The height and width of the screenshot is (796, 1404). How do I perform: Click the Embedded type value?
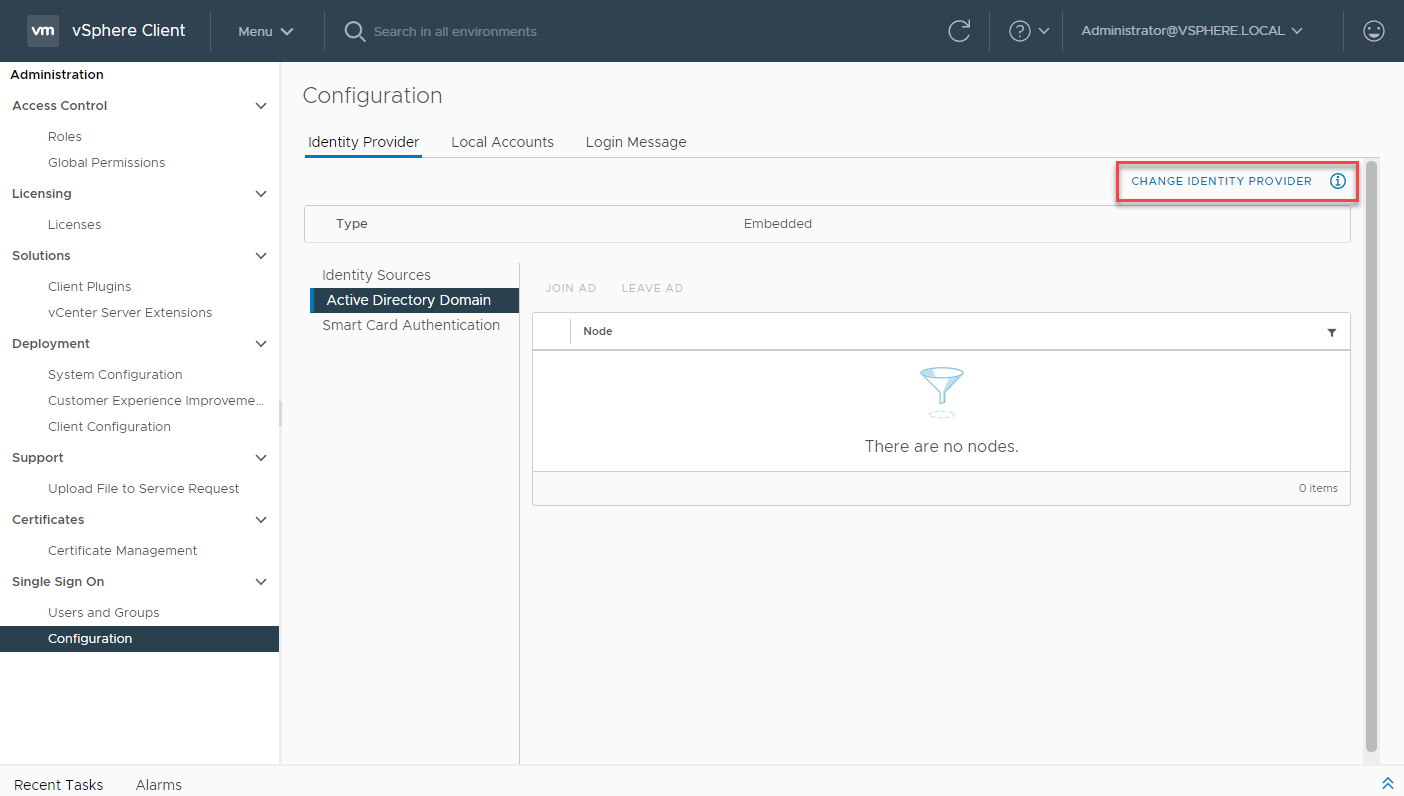coord(777,224)
